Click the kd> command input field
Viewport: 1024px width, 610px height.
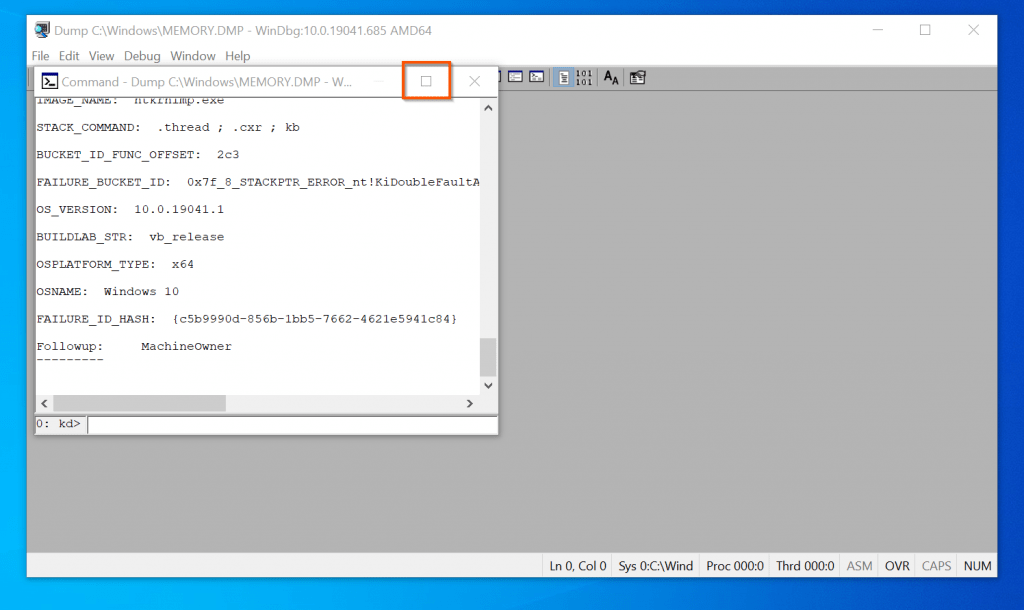292,425
